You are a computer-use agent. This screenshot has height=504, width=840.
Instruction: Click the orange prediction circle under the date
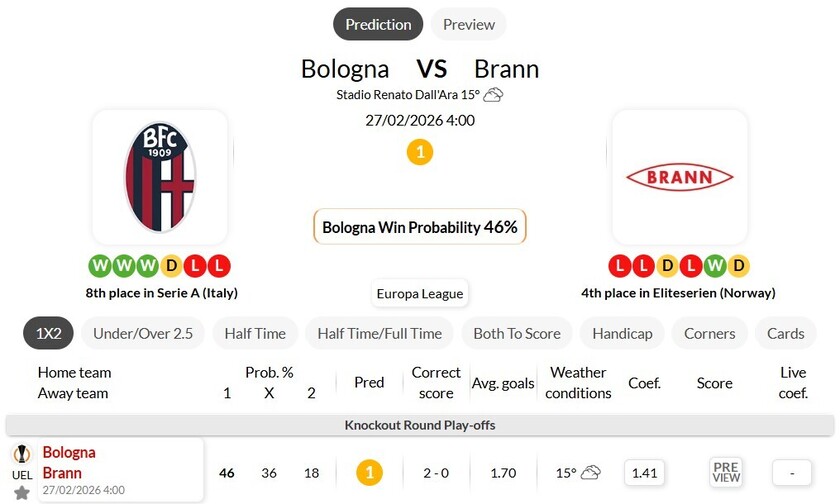coord(420,153)
